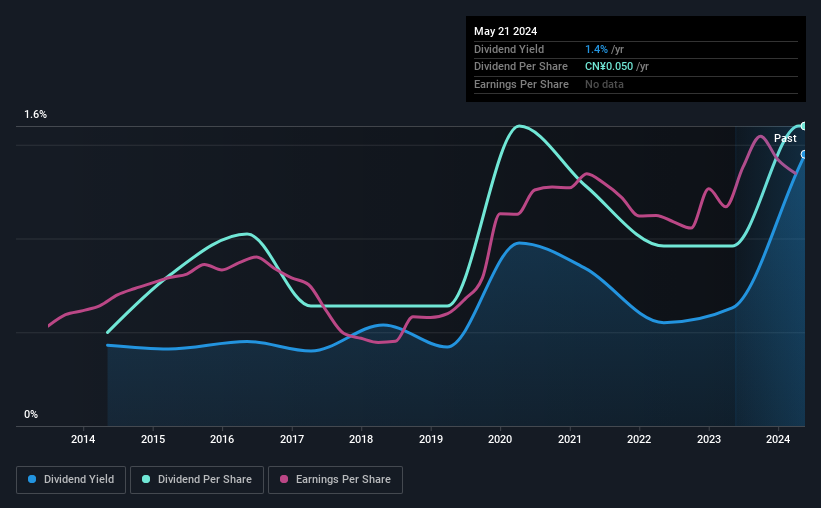Click the 2015 x-axis label
821x508 pixels.
coord(153,439)
